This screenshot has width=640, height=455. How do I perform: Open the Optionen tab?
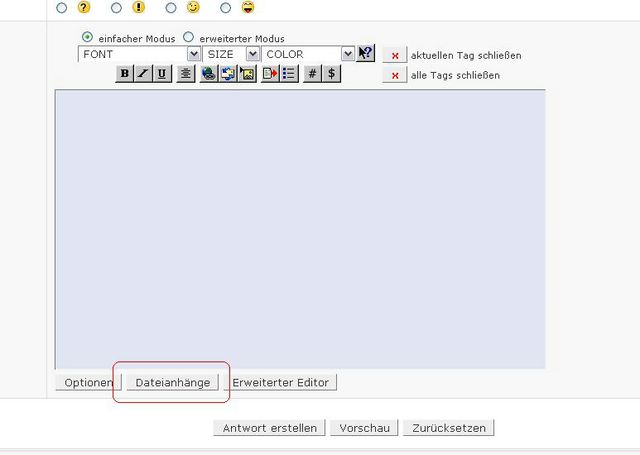coord(88,382)
